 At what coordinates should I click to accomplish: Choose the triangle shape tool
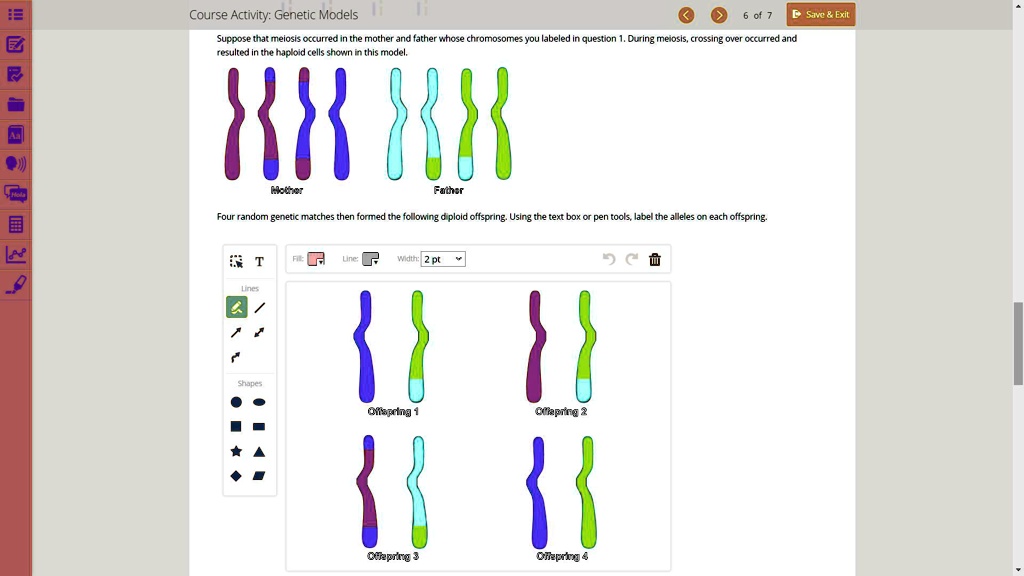tap(259, 452)
